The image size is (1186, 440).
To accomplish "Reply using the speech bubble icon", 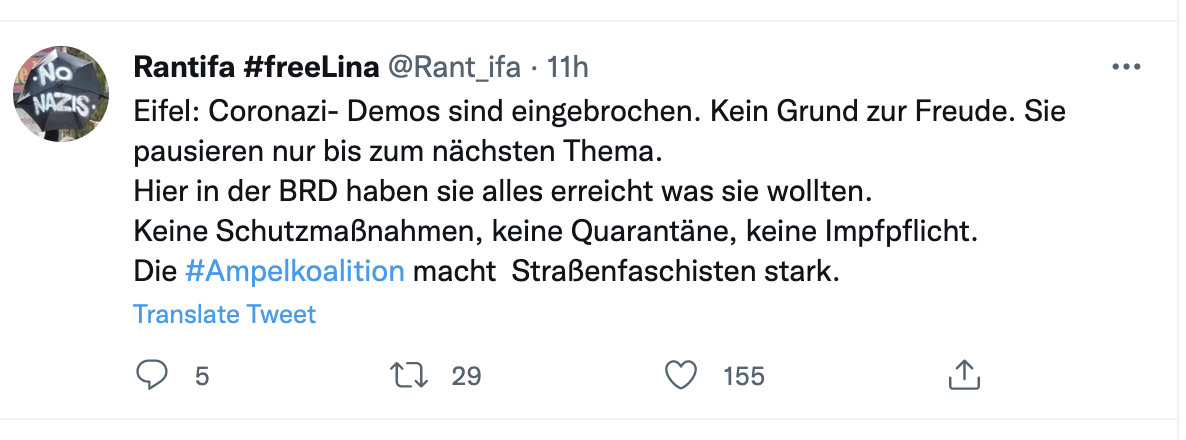I will click(x=151, y=375).
